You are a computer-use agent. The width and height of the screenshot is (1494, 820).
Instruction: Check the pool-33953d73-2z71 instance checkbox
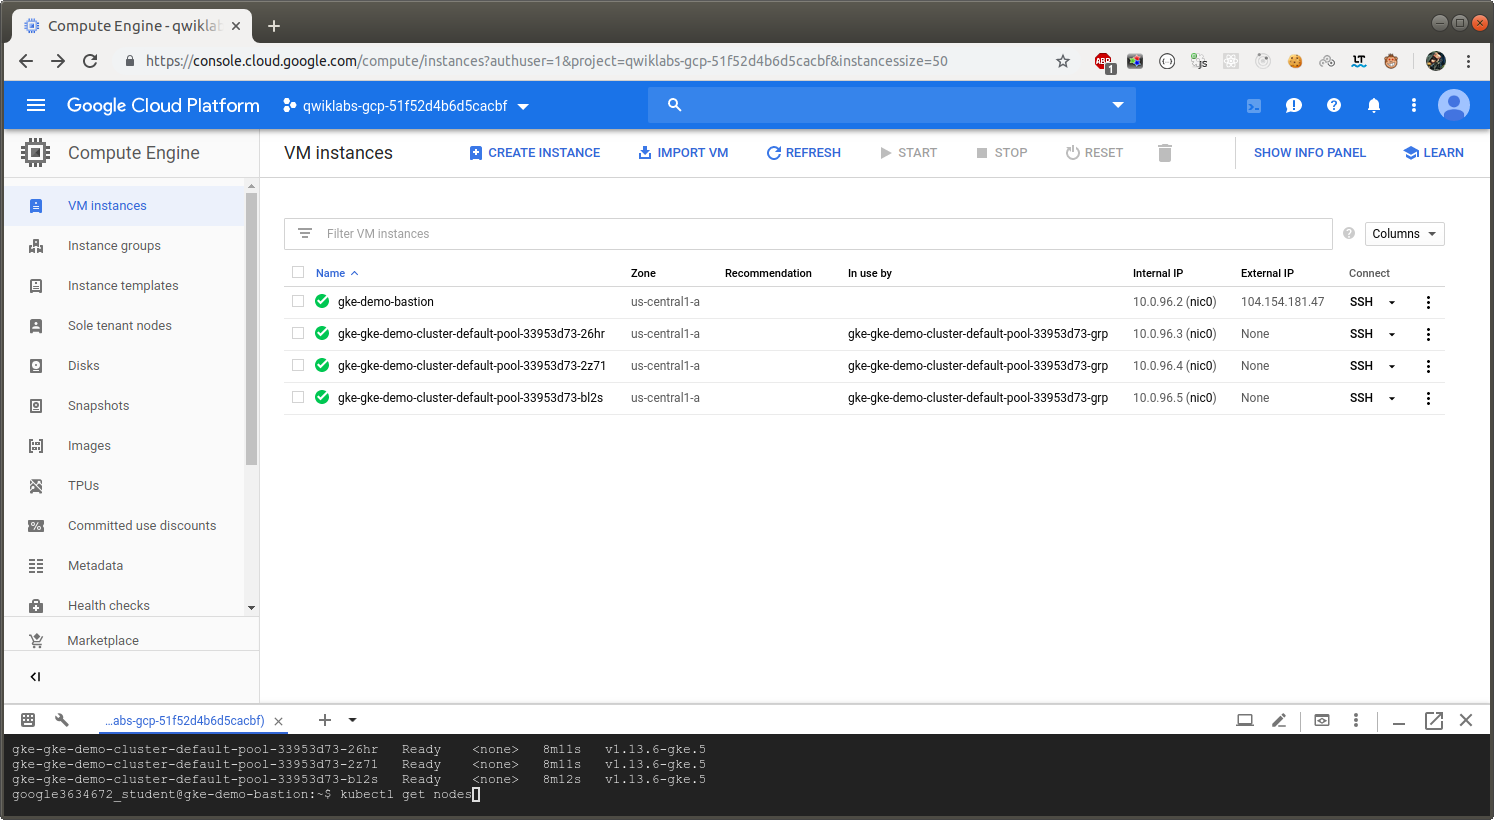click(298, 365)
